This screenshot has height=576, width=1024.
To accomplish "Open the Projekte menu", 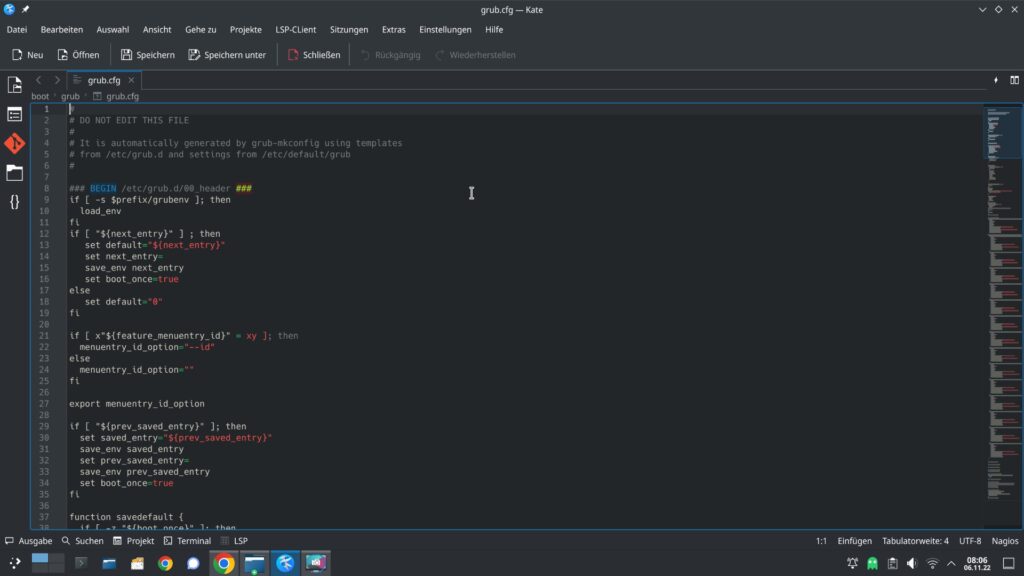I will [x=246, y=29].
